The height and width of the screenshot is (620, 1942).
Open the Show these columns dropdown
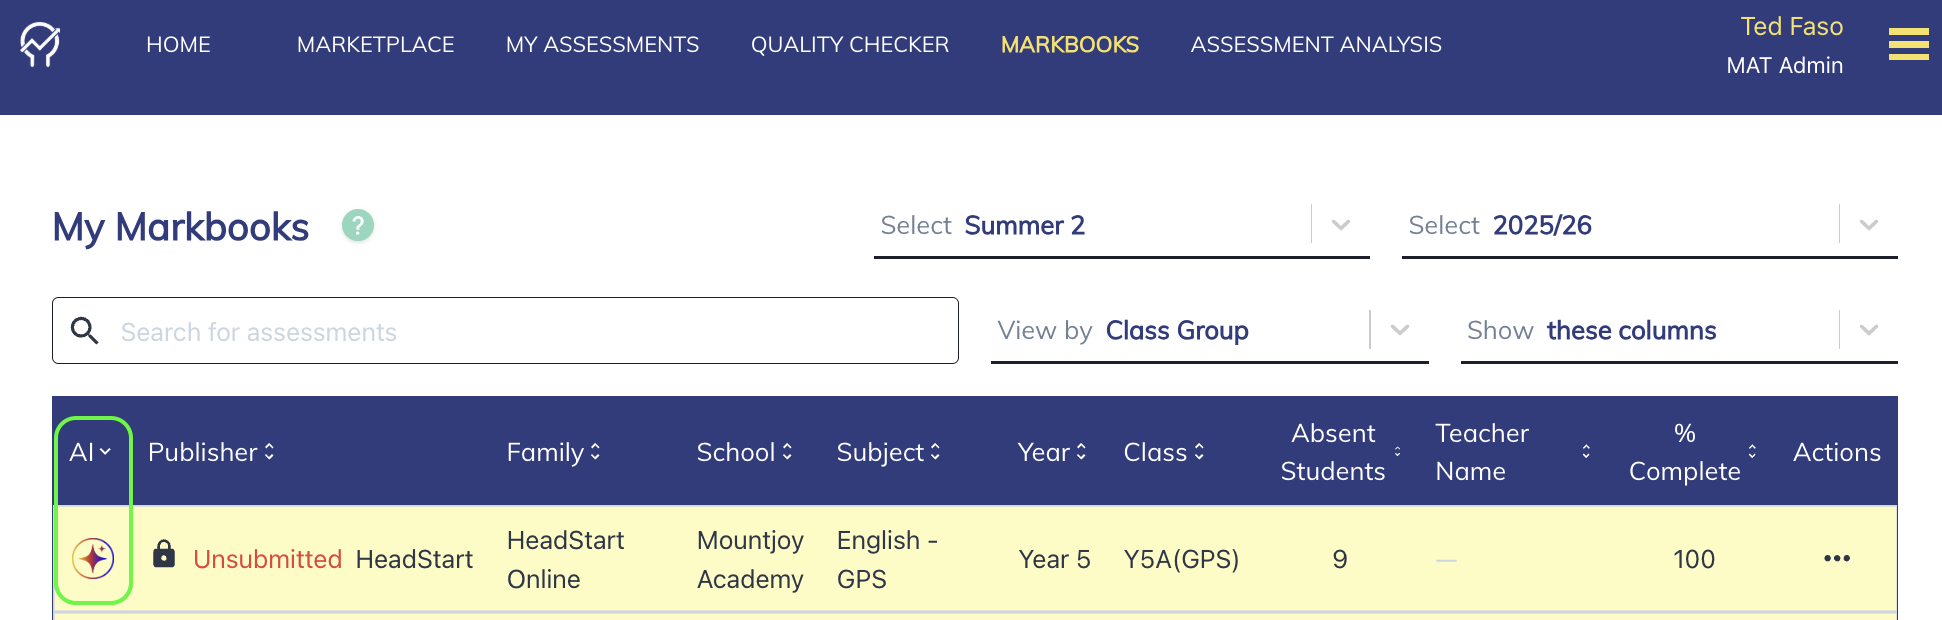1869,330
